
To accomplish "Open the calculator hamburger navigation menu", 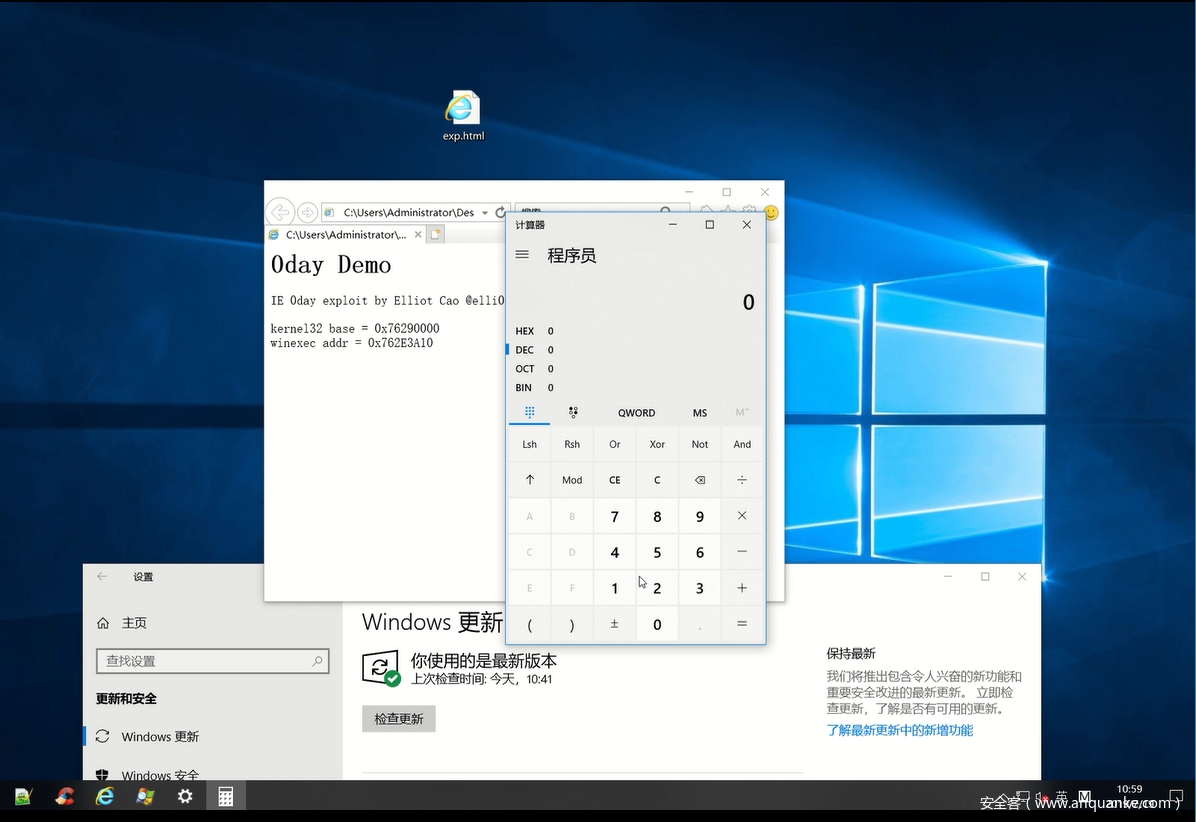I will pyautogui.click(x=522, y=255).
